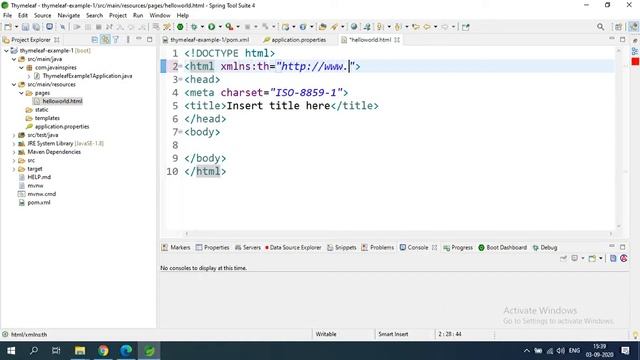Click the Smart Insert status field
This screenshot has width=640, height=360.
pyautogui.click(x=393, y=334)
